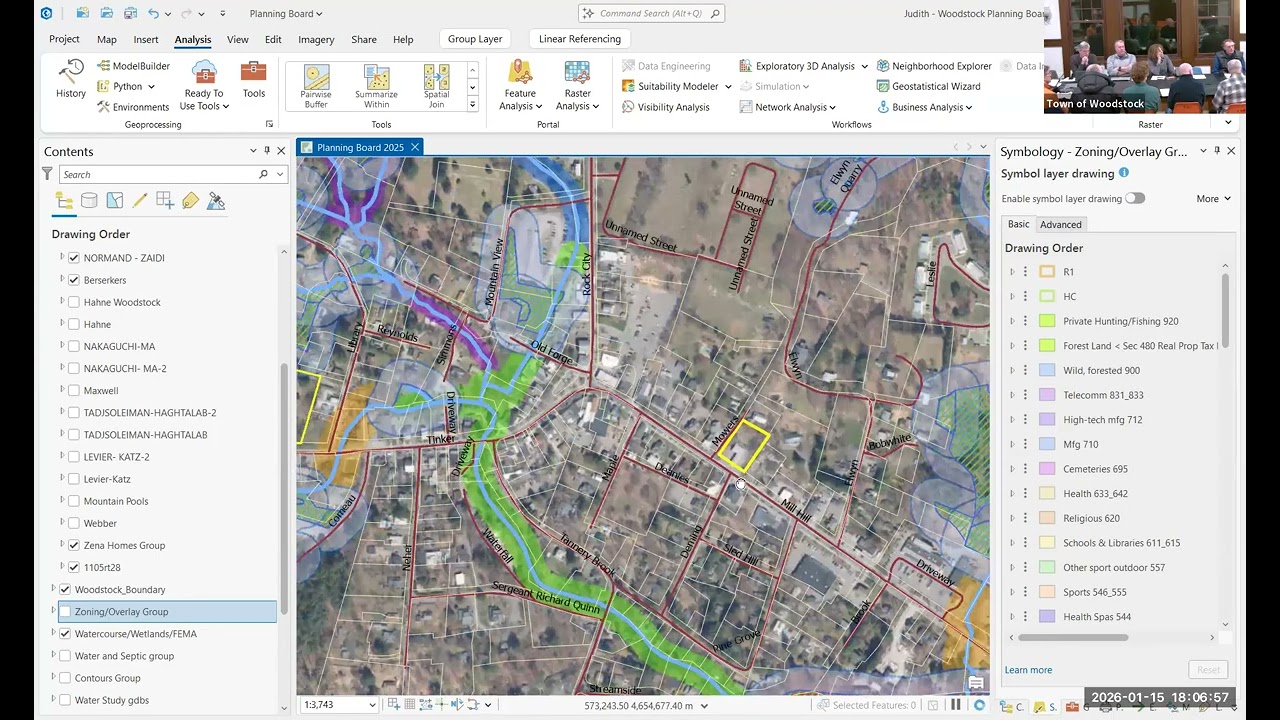Screen dimensions: 1280x720
Task: Uncheck the NORMAND - ZAIDI layer
Action: 74,258
